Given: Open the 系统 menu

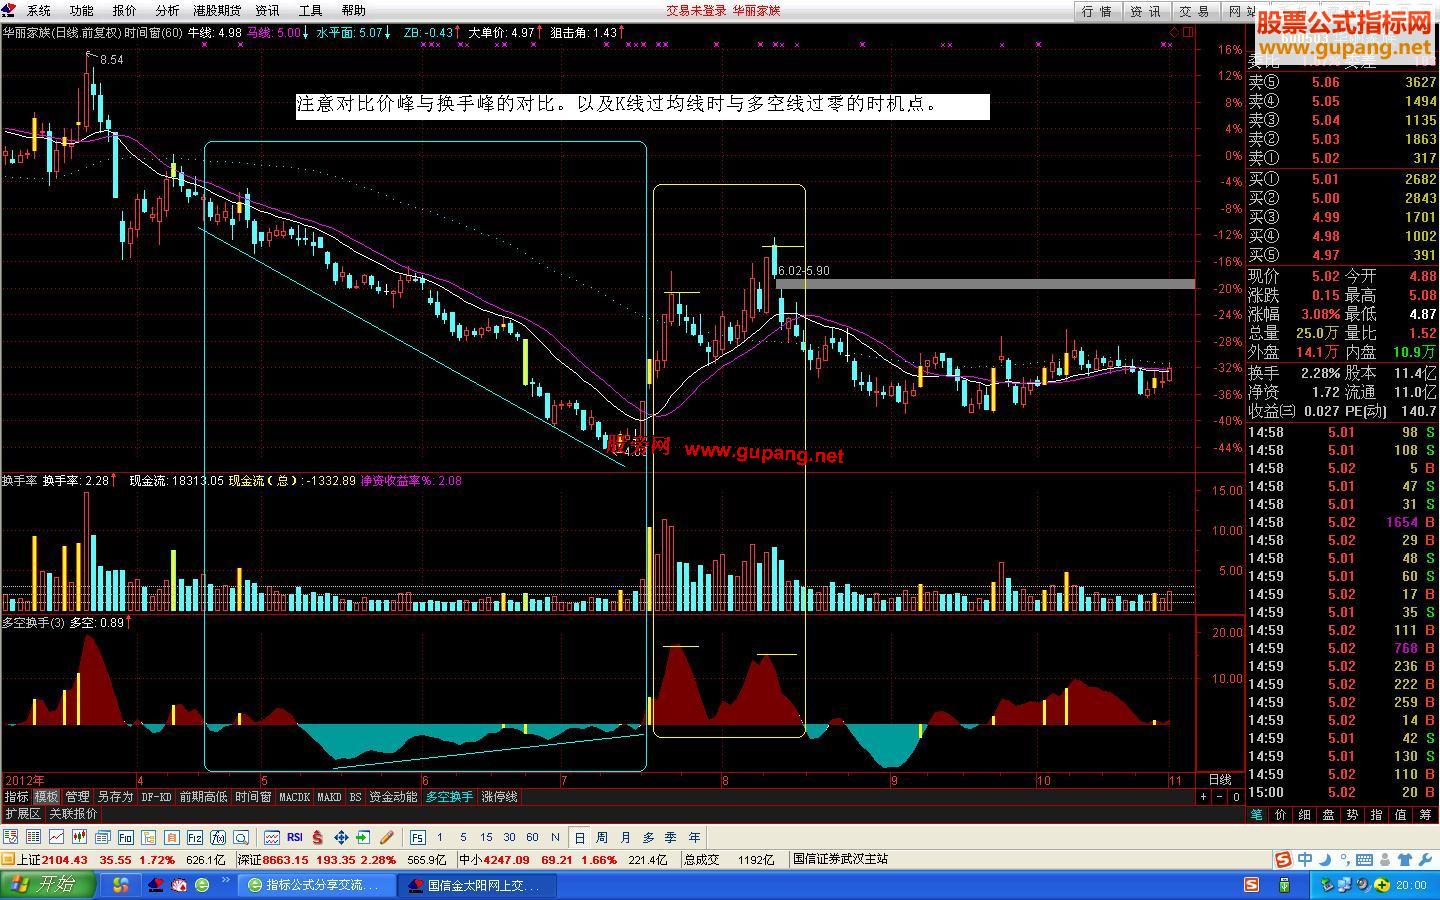Looking at the screenshot, I should [39, 11].
